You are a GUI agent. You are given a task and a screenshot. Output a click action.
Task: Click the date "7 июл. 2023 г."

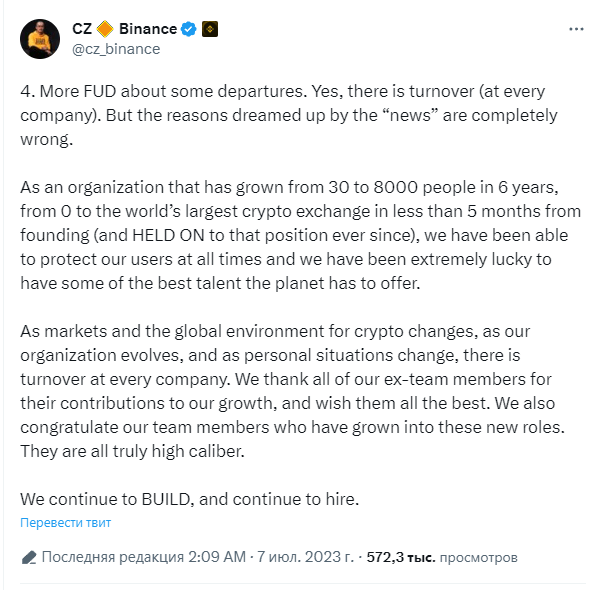[x=305, y=557]
